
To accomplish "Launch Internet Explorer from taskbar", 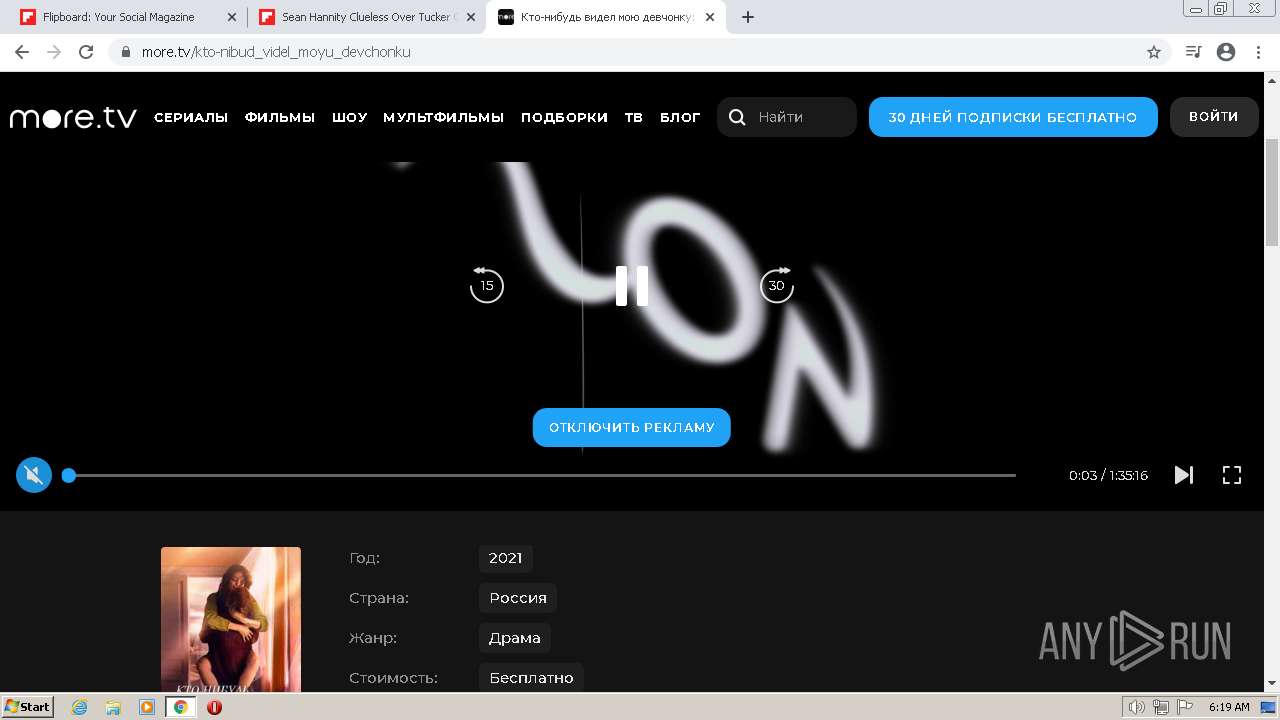I will click(79, 707).
